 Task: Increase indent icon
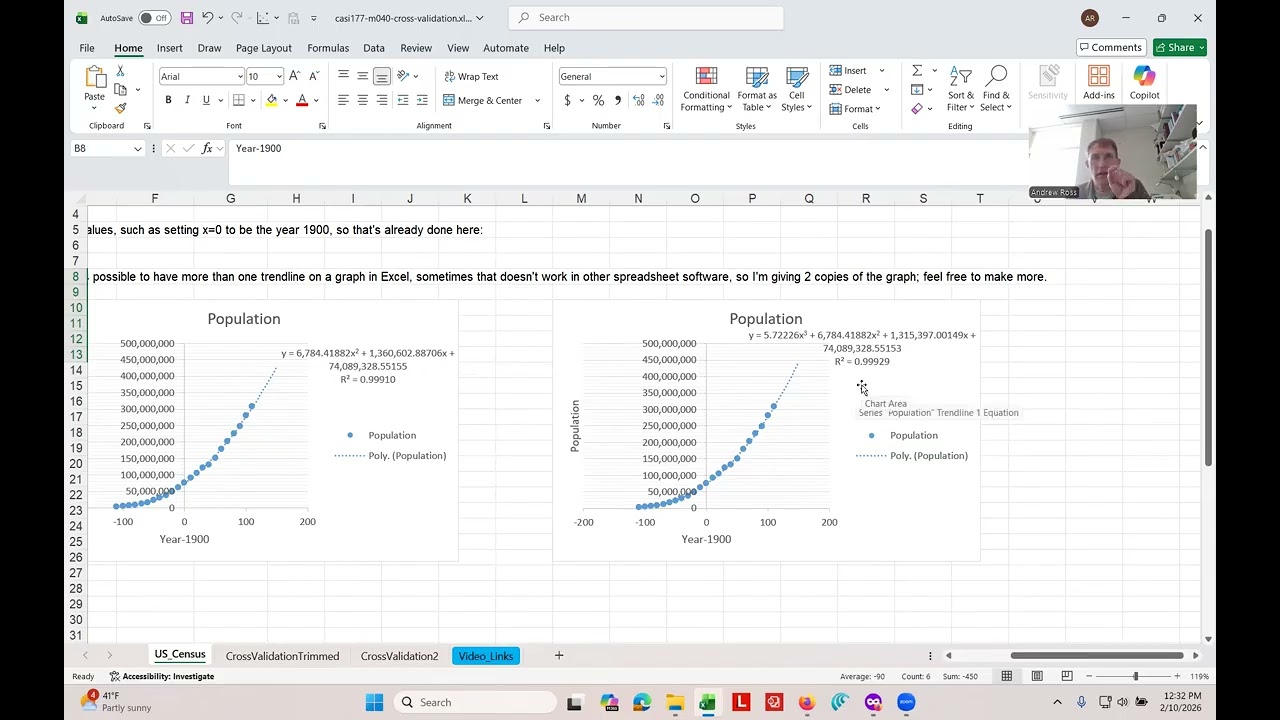(422, 100)
